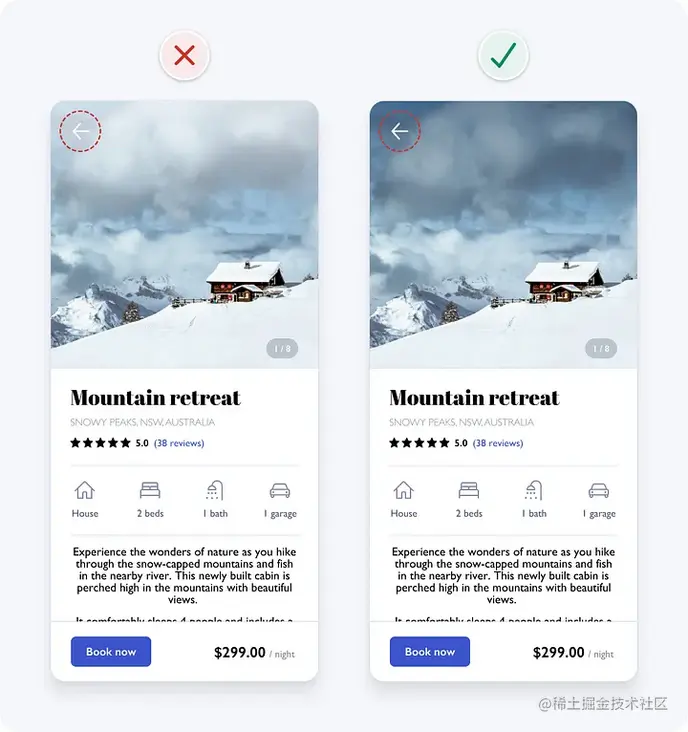Click 1/8 photo counter on right image
Image resolution: width=688 pixels, height=732 pixels.
point(601,348)
